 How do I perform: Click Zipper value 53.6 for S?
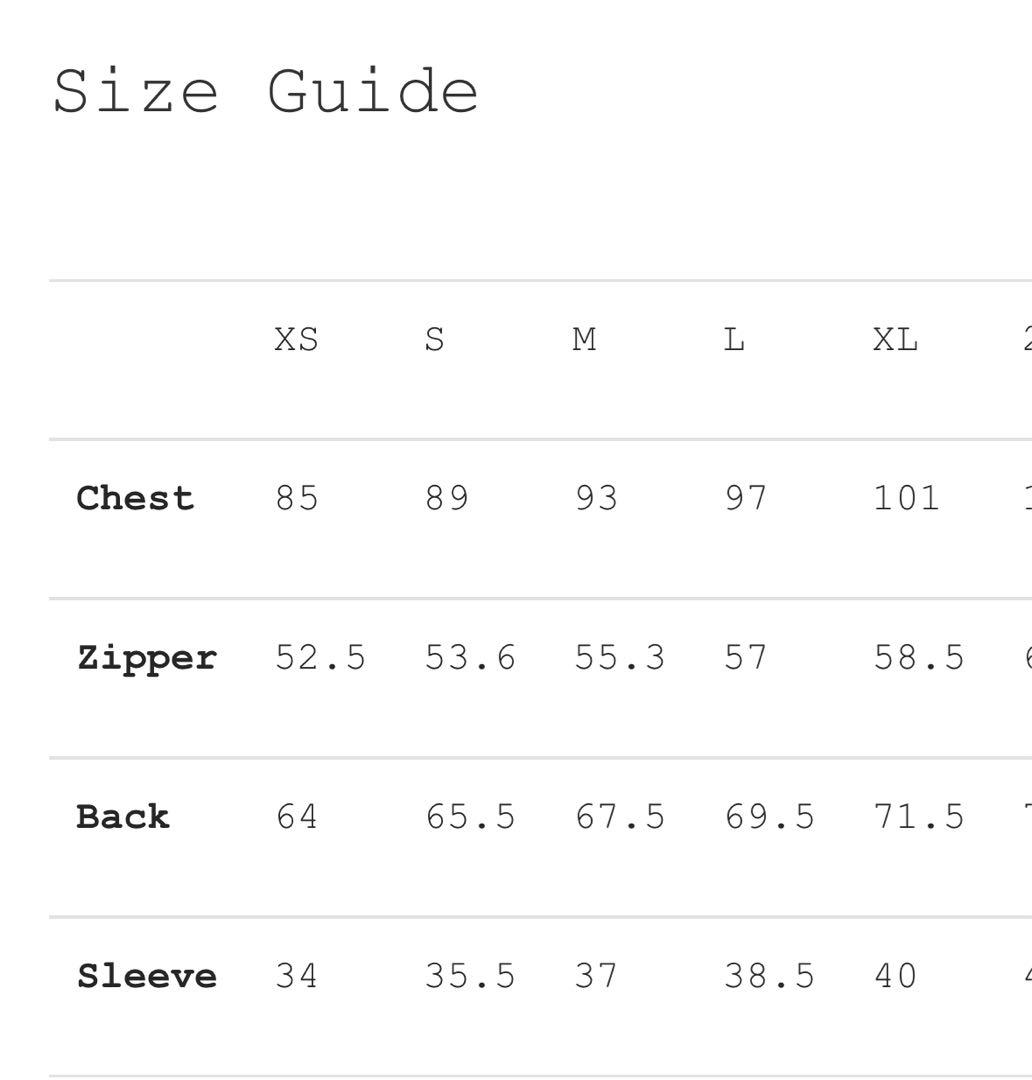470,658
